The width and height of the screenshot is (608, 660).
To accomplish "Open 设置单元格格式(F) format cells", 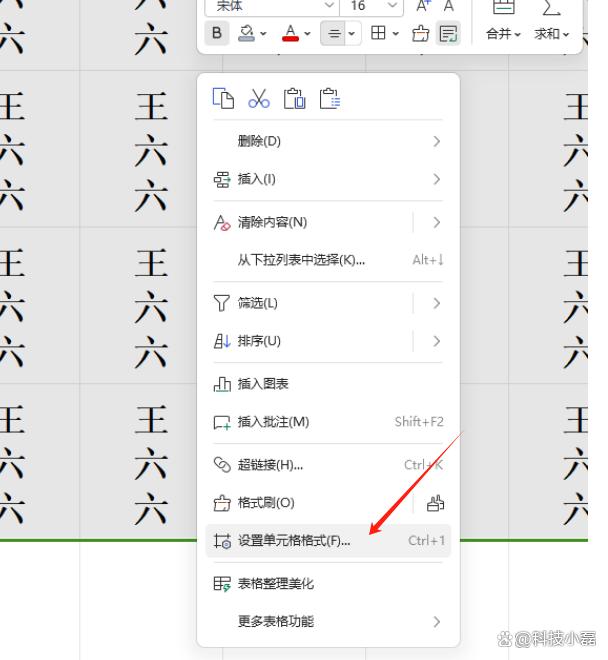I will pyautogui.click(x=328, y=541).
